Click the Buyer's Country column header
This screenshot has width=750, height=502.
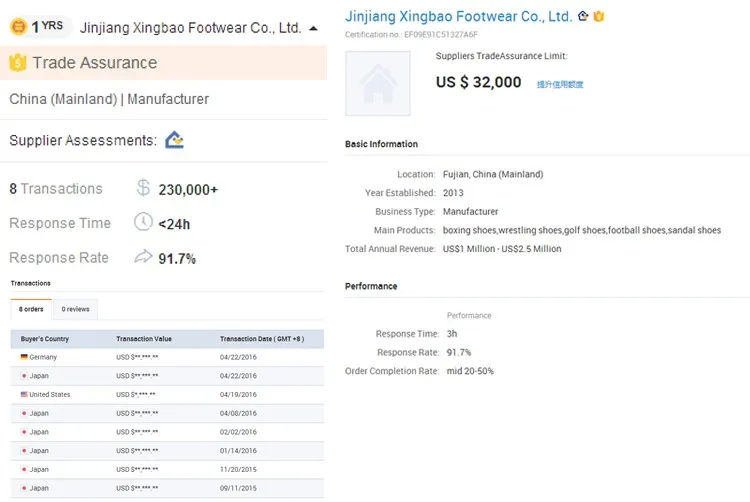pyautogui.click(x=44, y=338)
